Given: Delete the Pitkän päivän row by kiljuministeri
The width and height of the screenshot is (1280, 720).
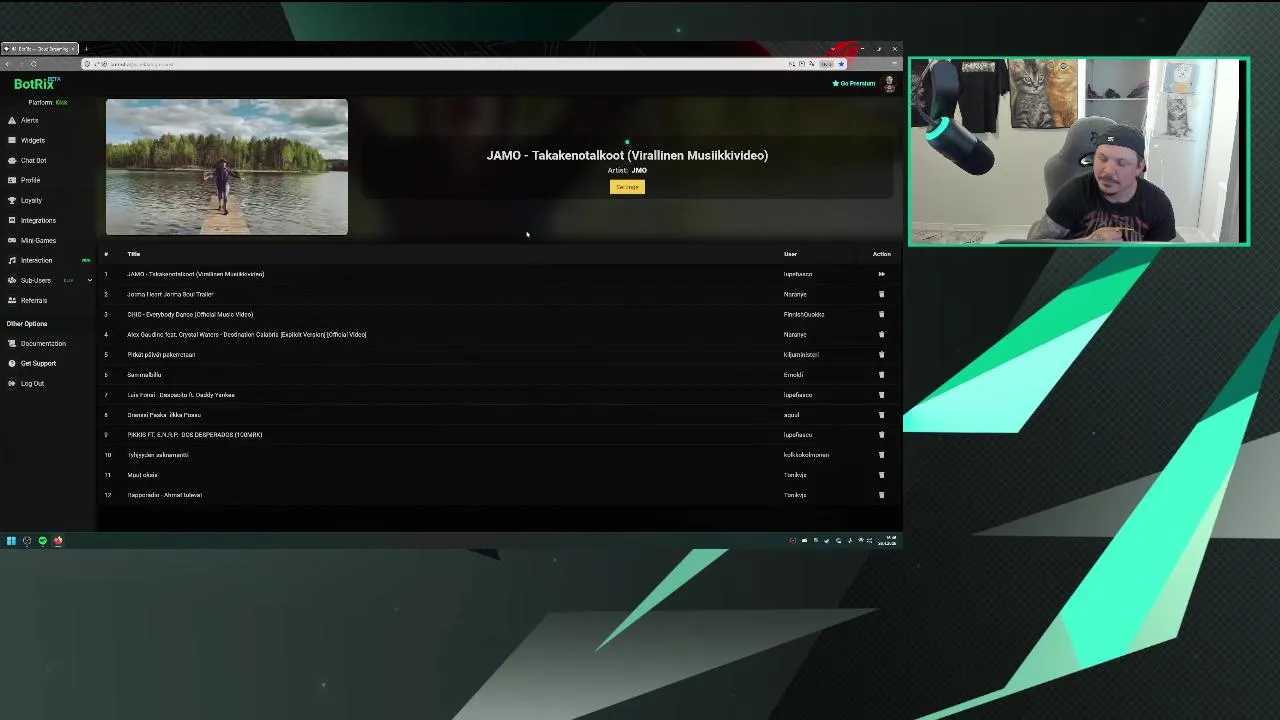Looking at the screenshot, I should click(881, 354).
